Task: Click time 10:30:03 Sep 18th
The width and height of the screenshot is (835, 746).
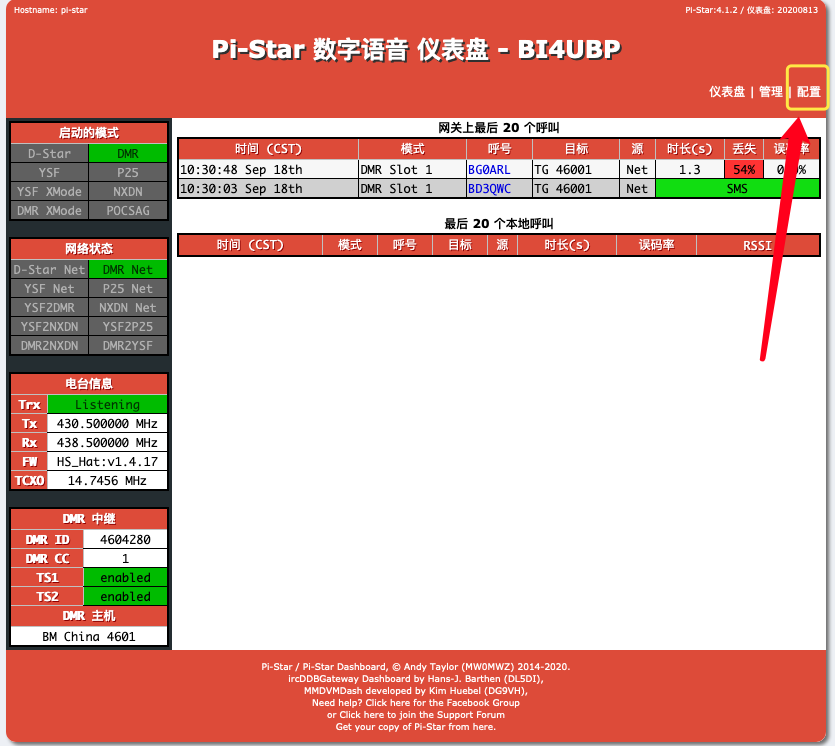Action: [x=241, y=189]
